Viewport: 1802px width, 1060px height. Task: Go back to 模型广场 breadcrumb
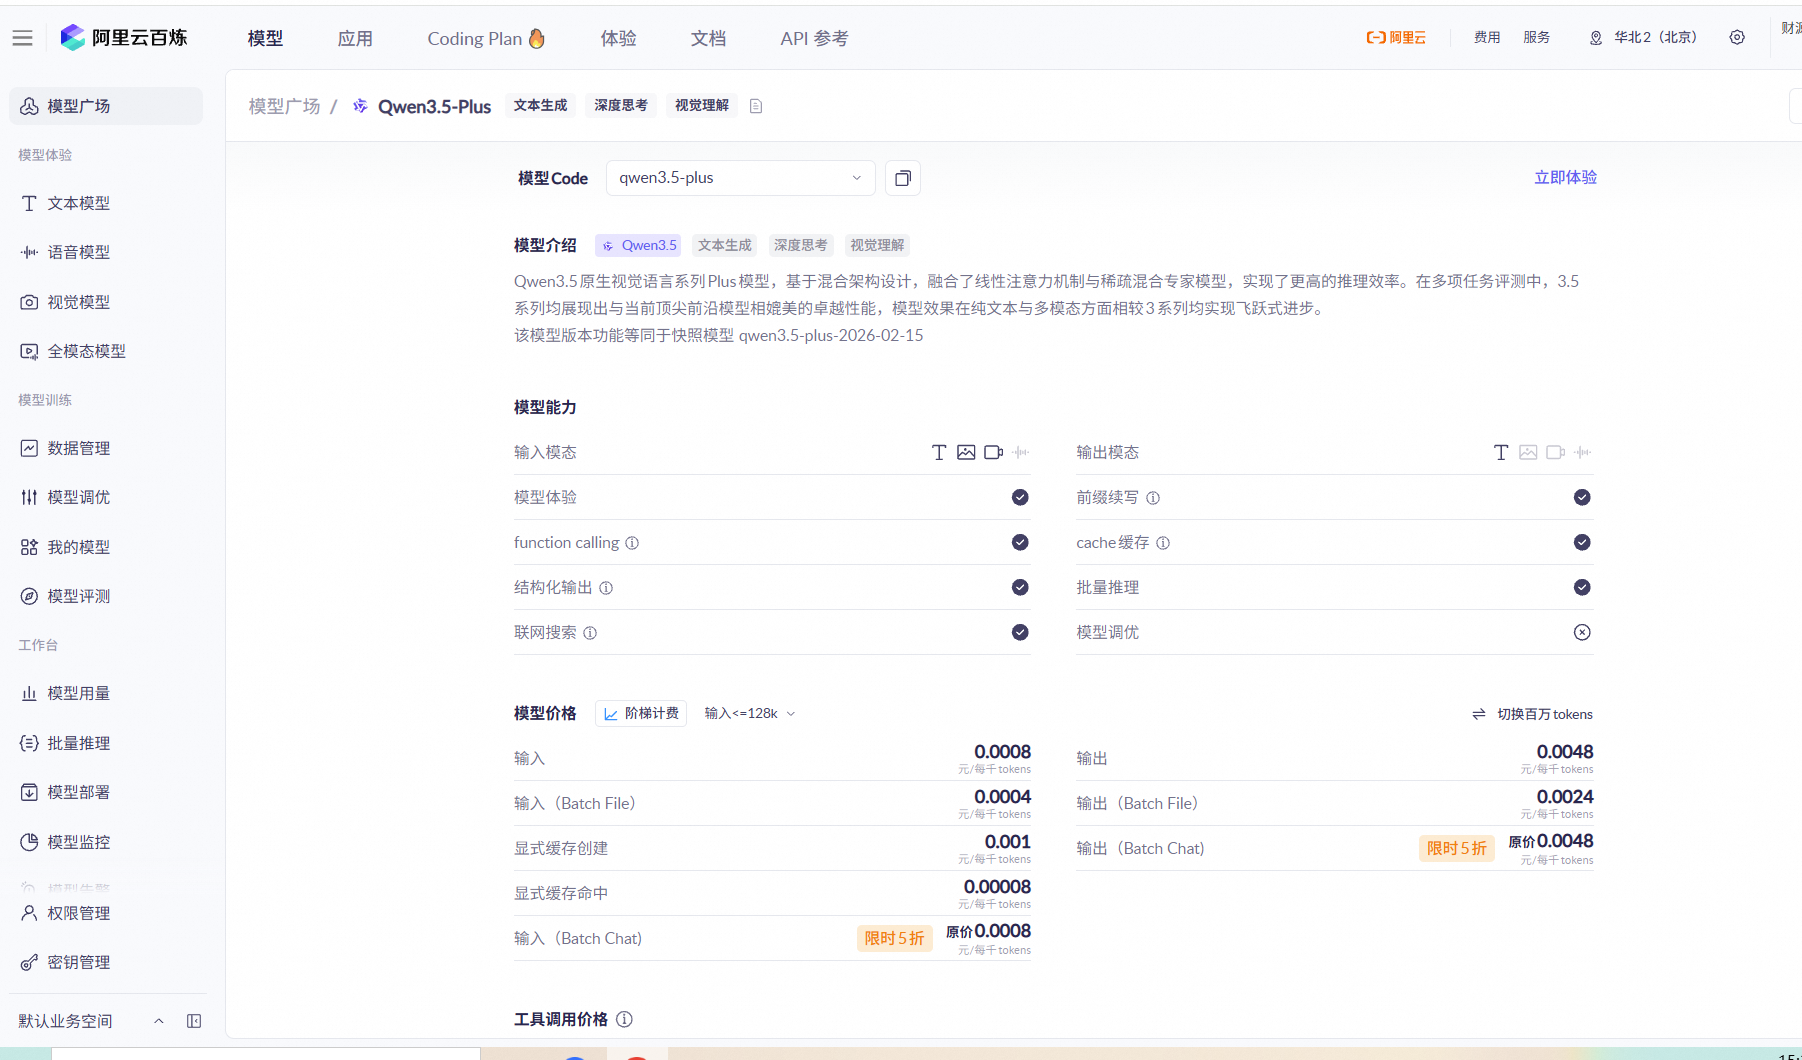coord(284,106)
